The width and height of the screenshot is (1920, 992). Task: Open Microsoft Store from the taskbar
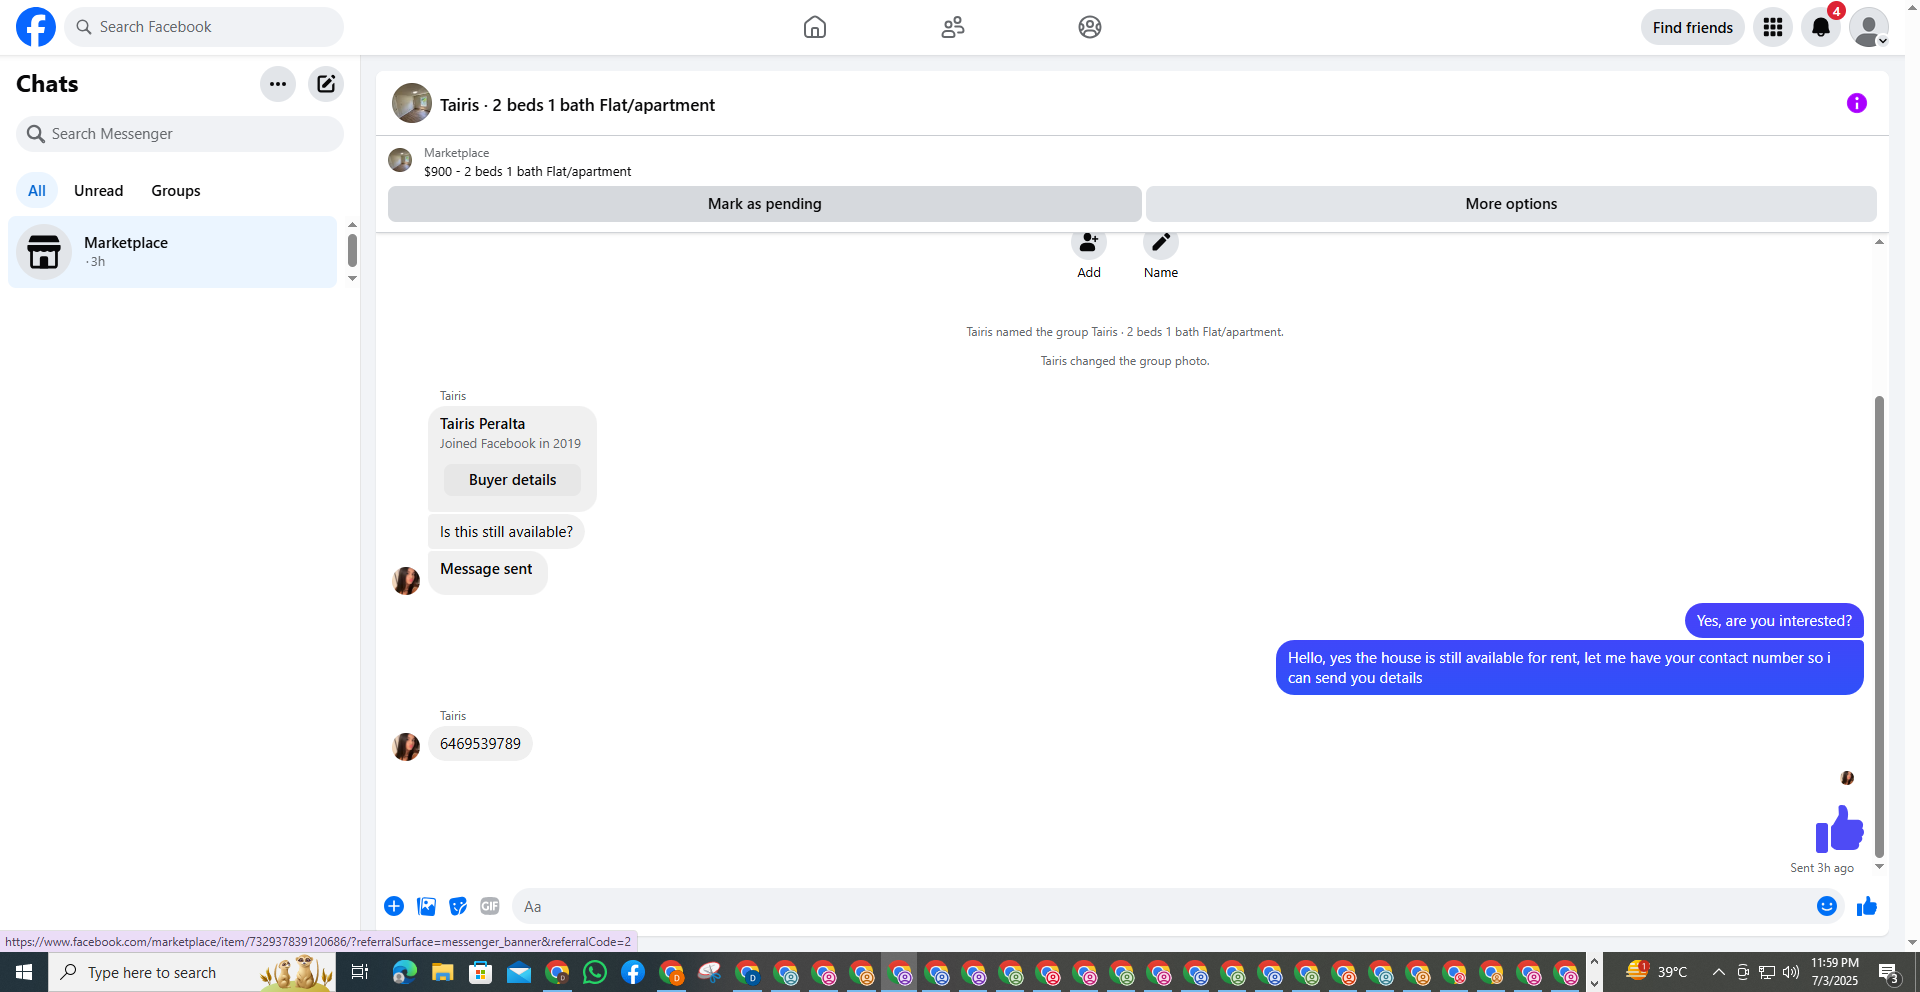click(x=481, y=972)
